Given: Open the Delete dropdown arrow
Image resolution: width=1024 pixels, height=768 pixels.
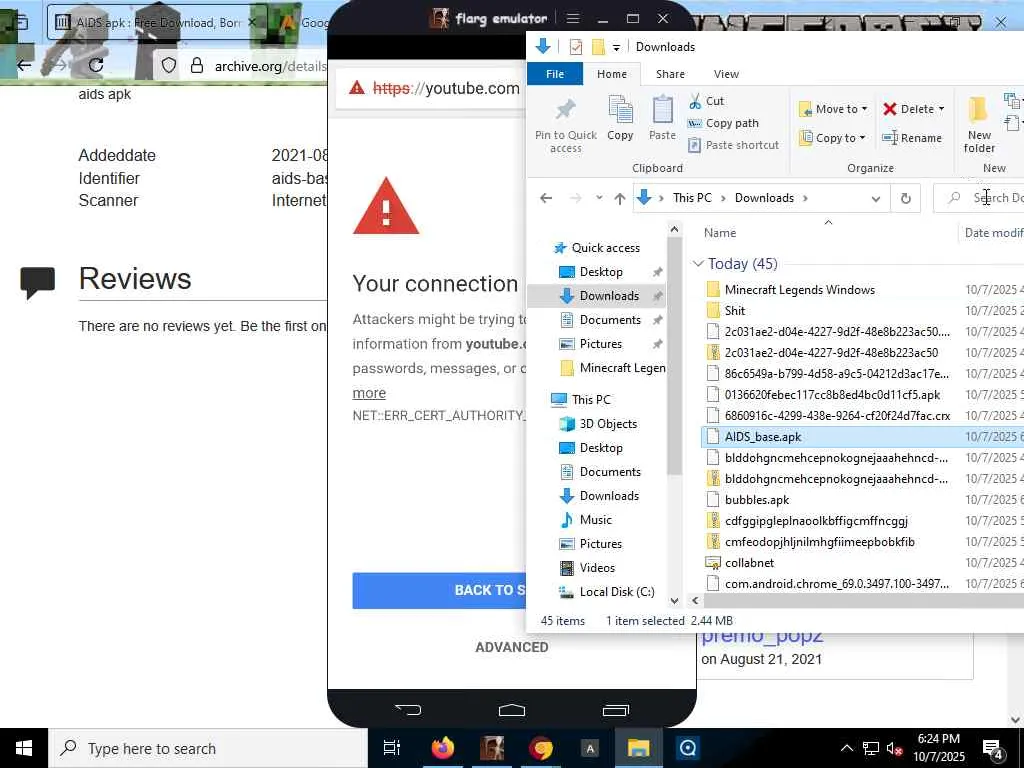Looking at the screenshot, I should 941,109.
